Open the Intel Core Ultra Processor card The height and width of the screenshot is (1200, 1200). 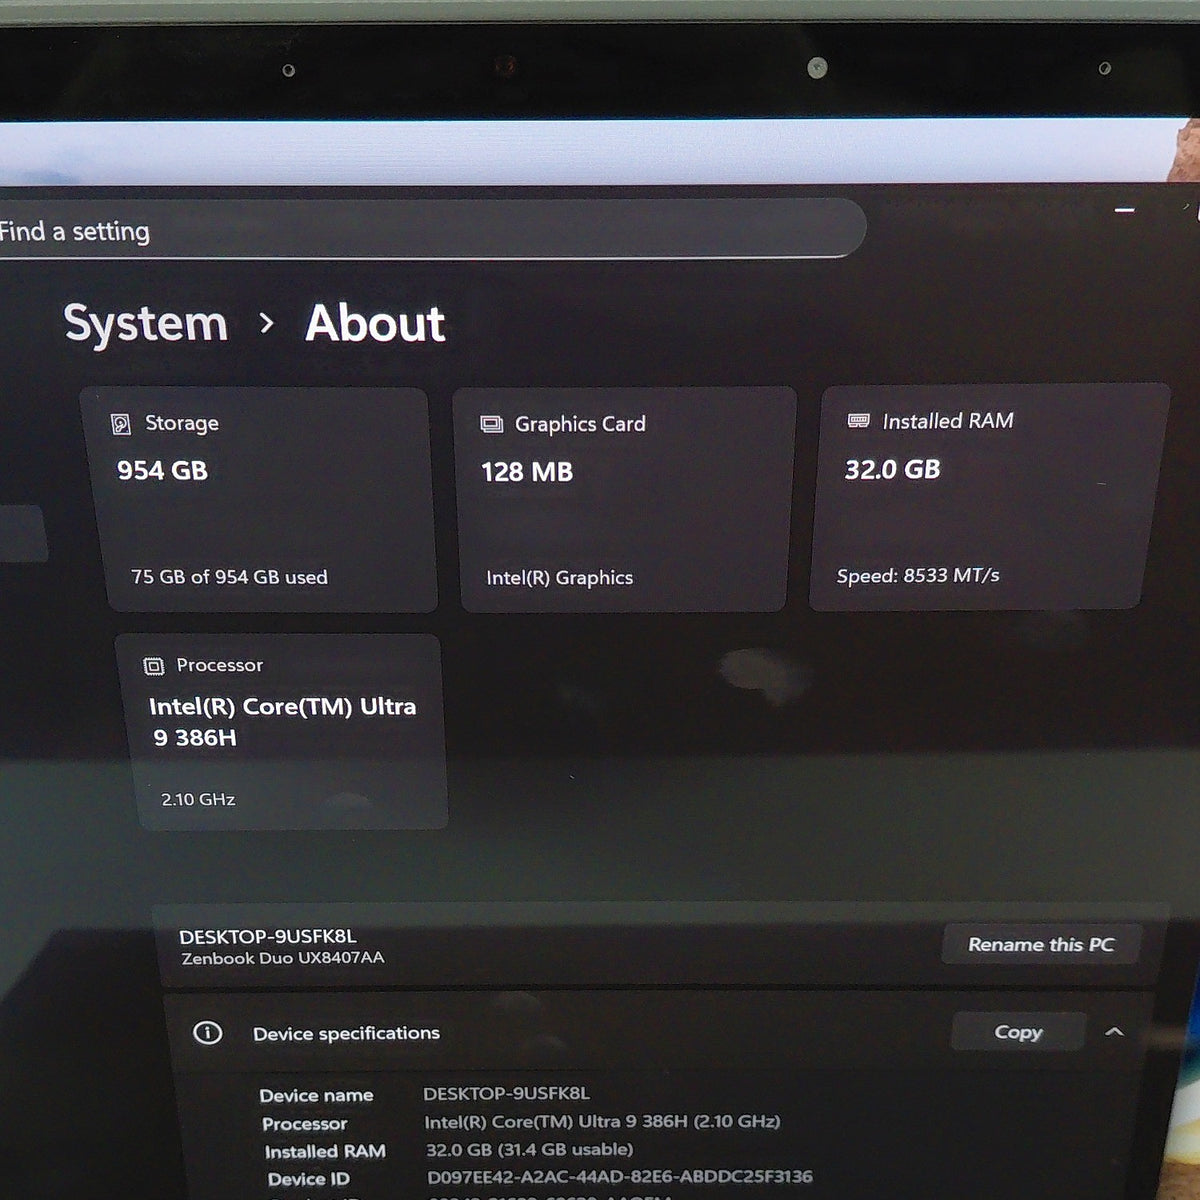point(281,731)
